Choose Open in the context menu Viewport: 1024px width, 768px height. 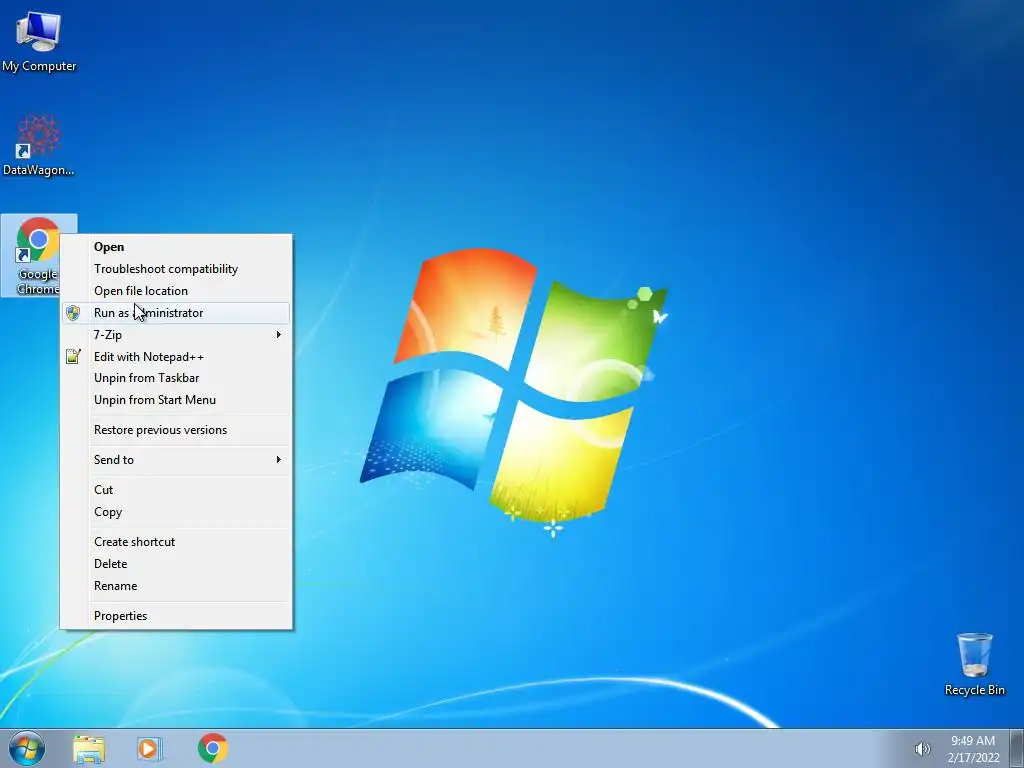pos(176,247)
